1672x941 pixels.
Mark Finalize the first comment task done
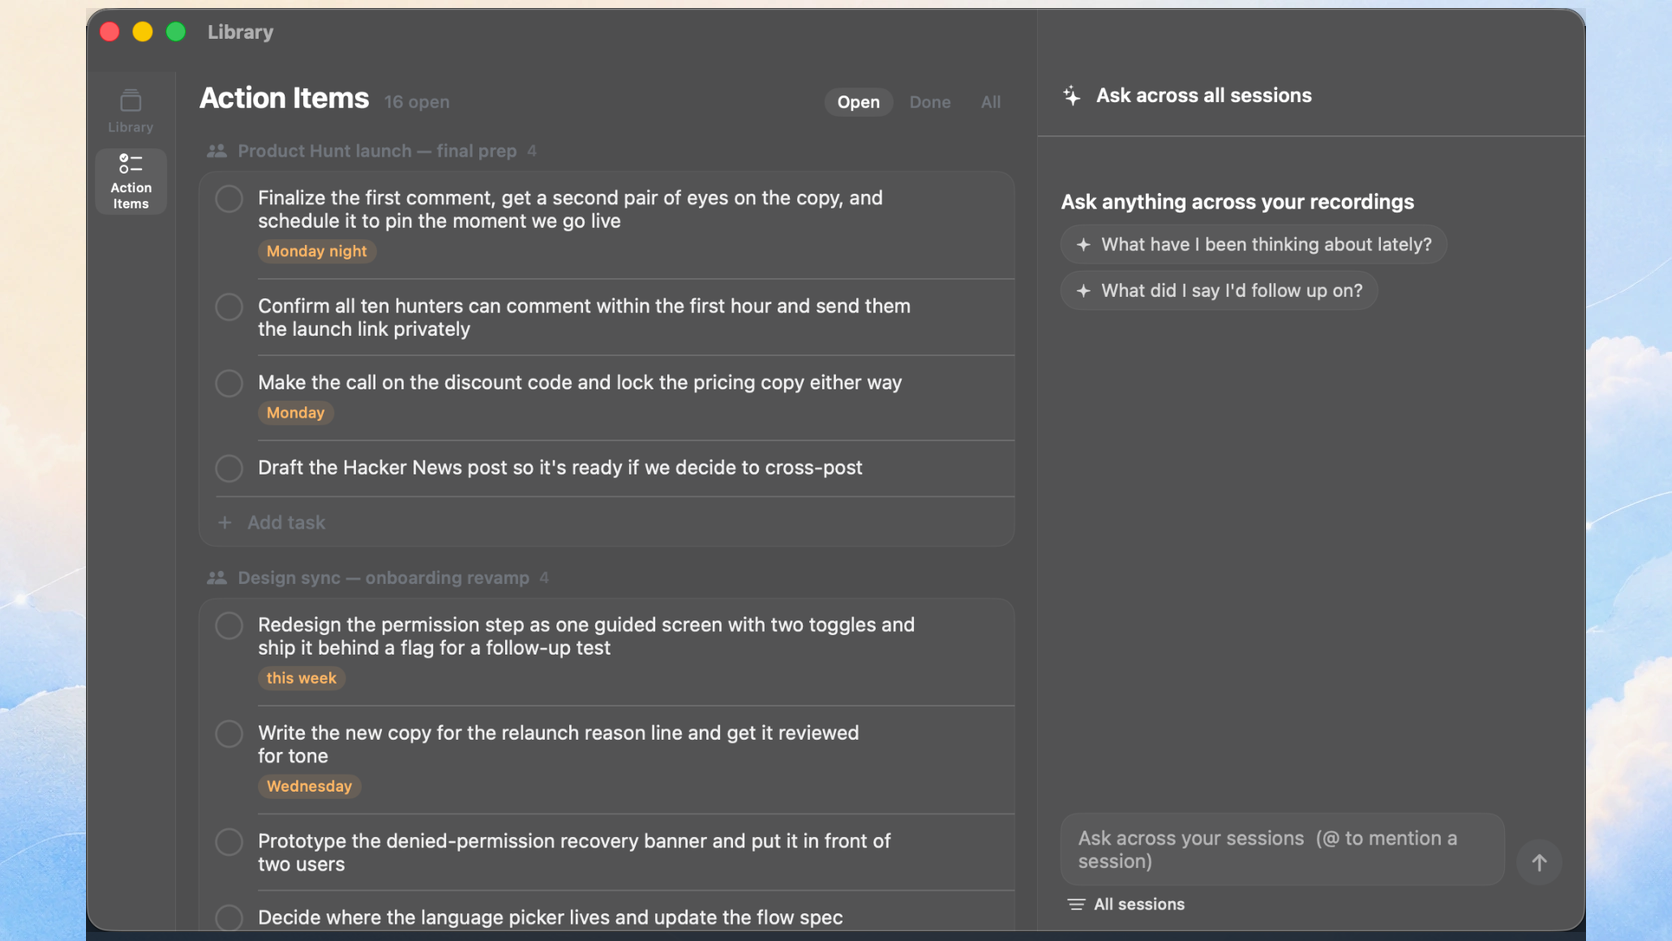(229, 199)
